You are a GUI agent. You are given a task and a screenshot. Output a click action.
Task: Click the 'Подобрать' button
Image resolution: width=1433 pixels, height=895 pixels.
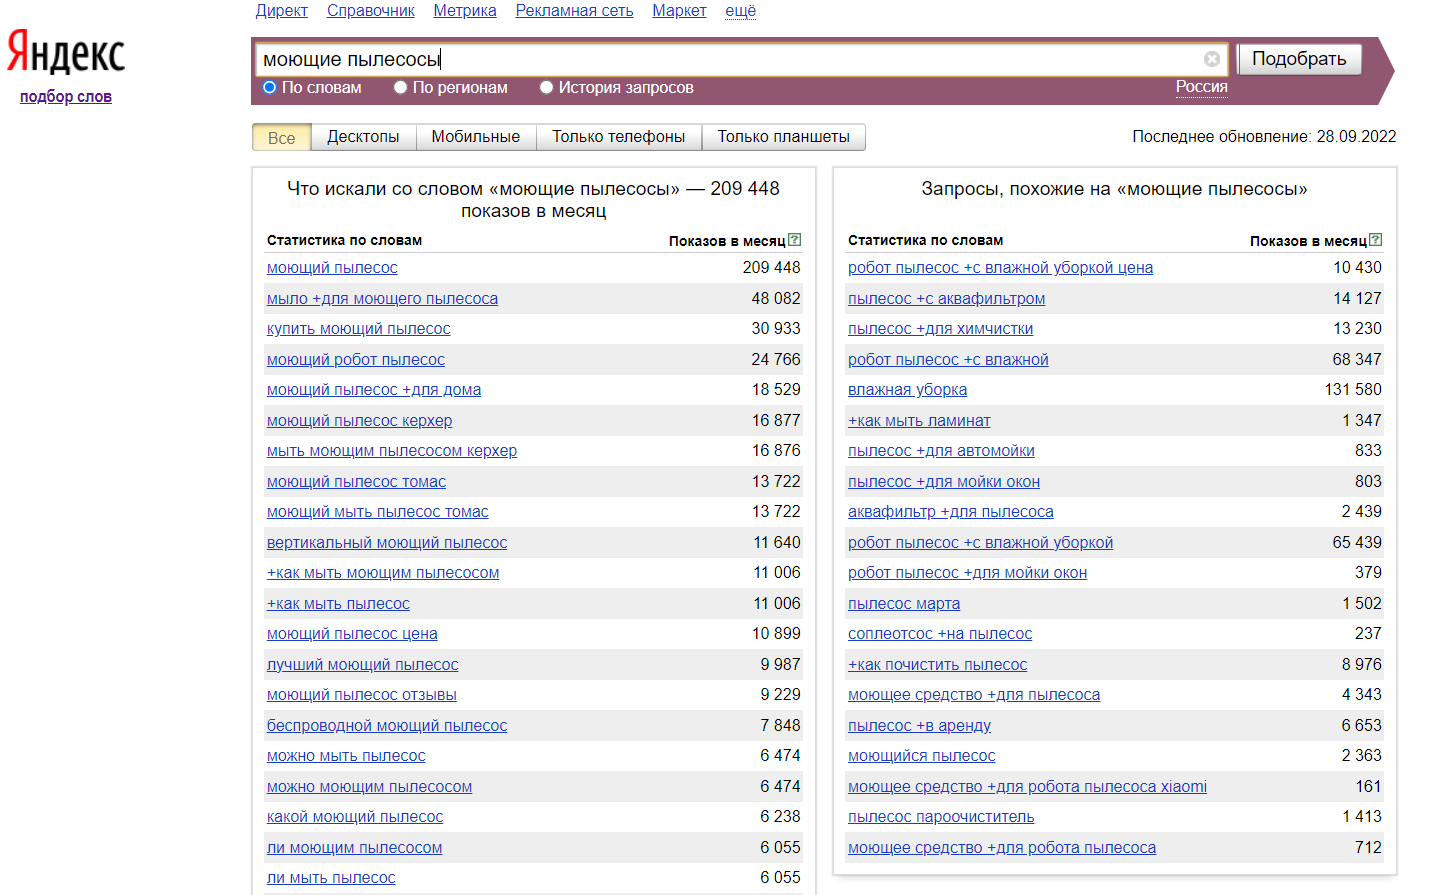coord(1299,59)
